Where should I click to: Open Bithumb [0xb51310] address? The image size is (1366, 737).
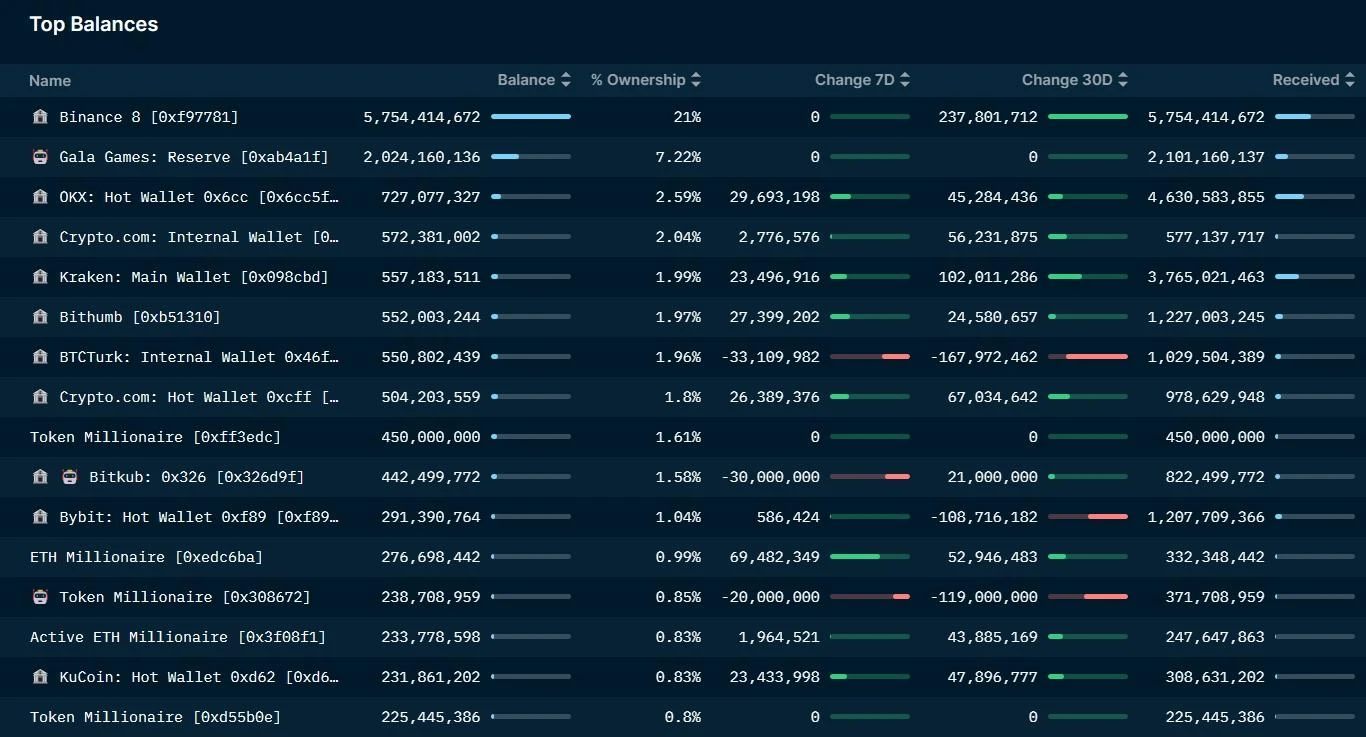click(x=140, y=317)
